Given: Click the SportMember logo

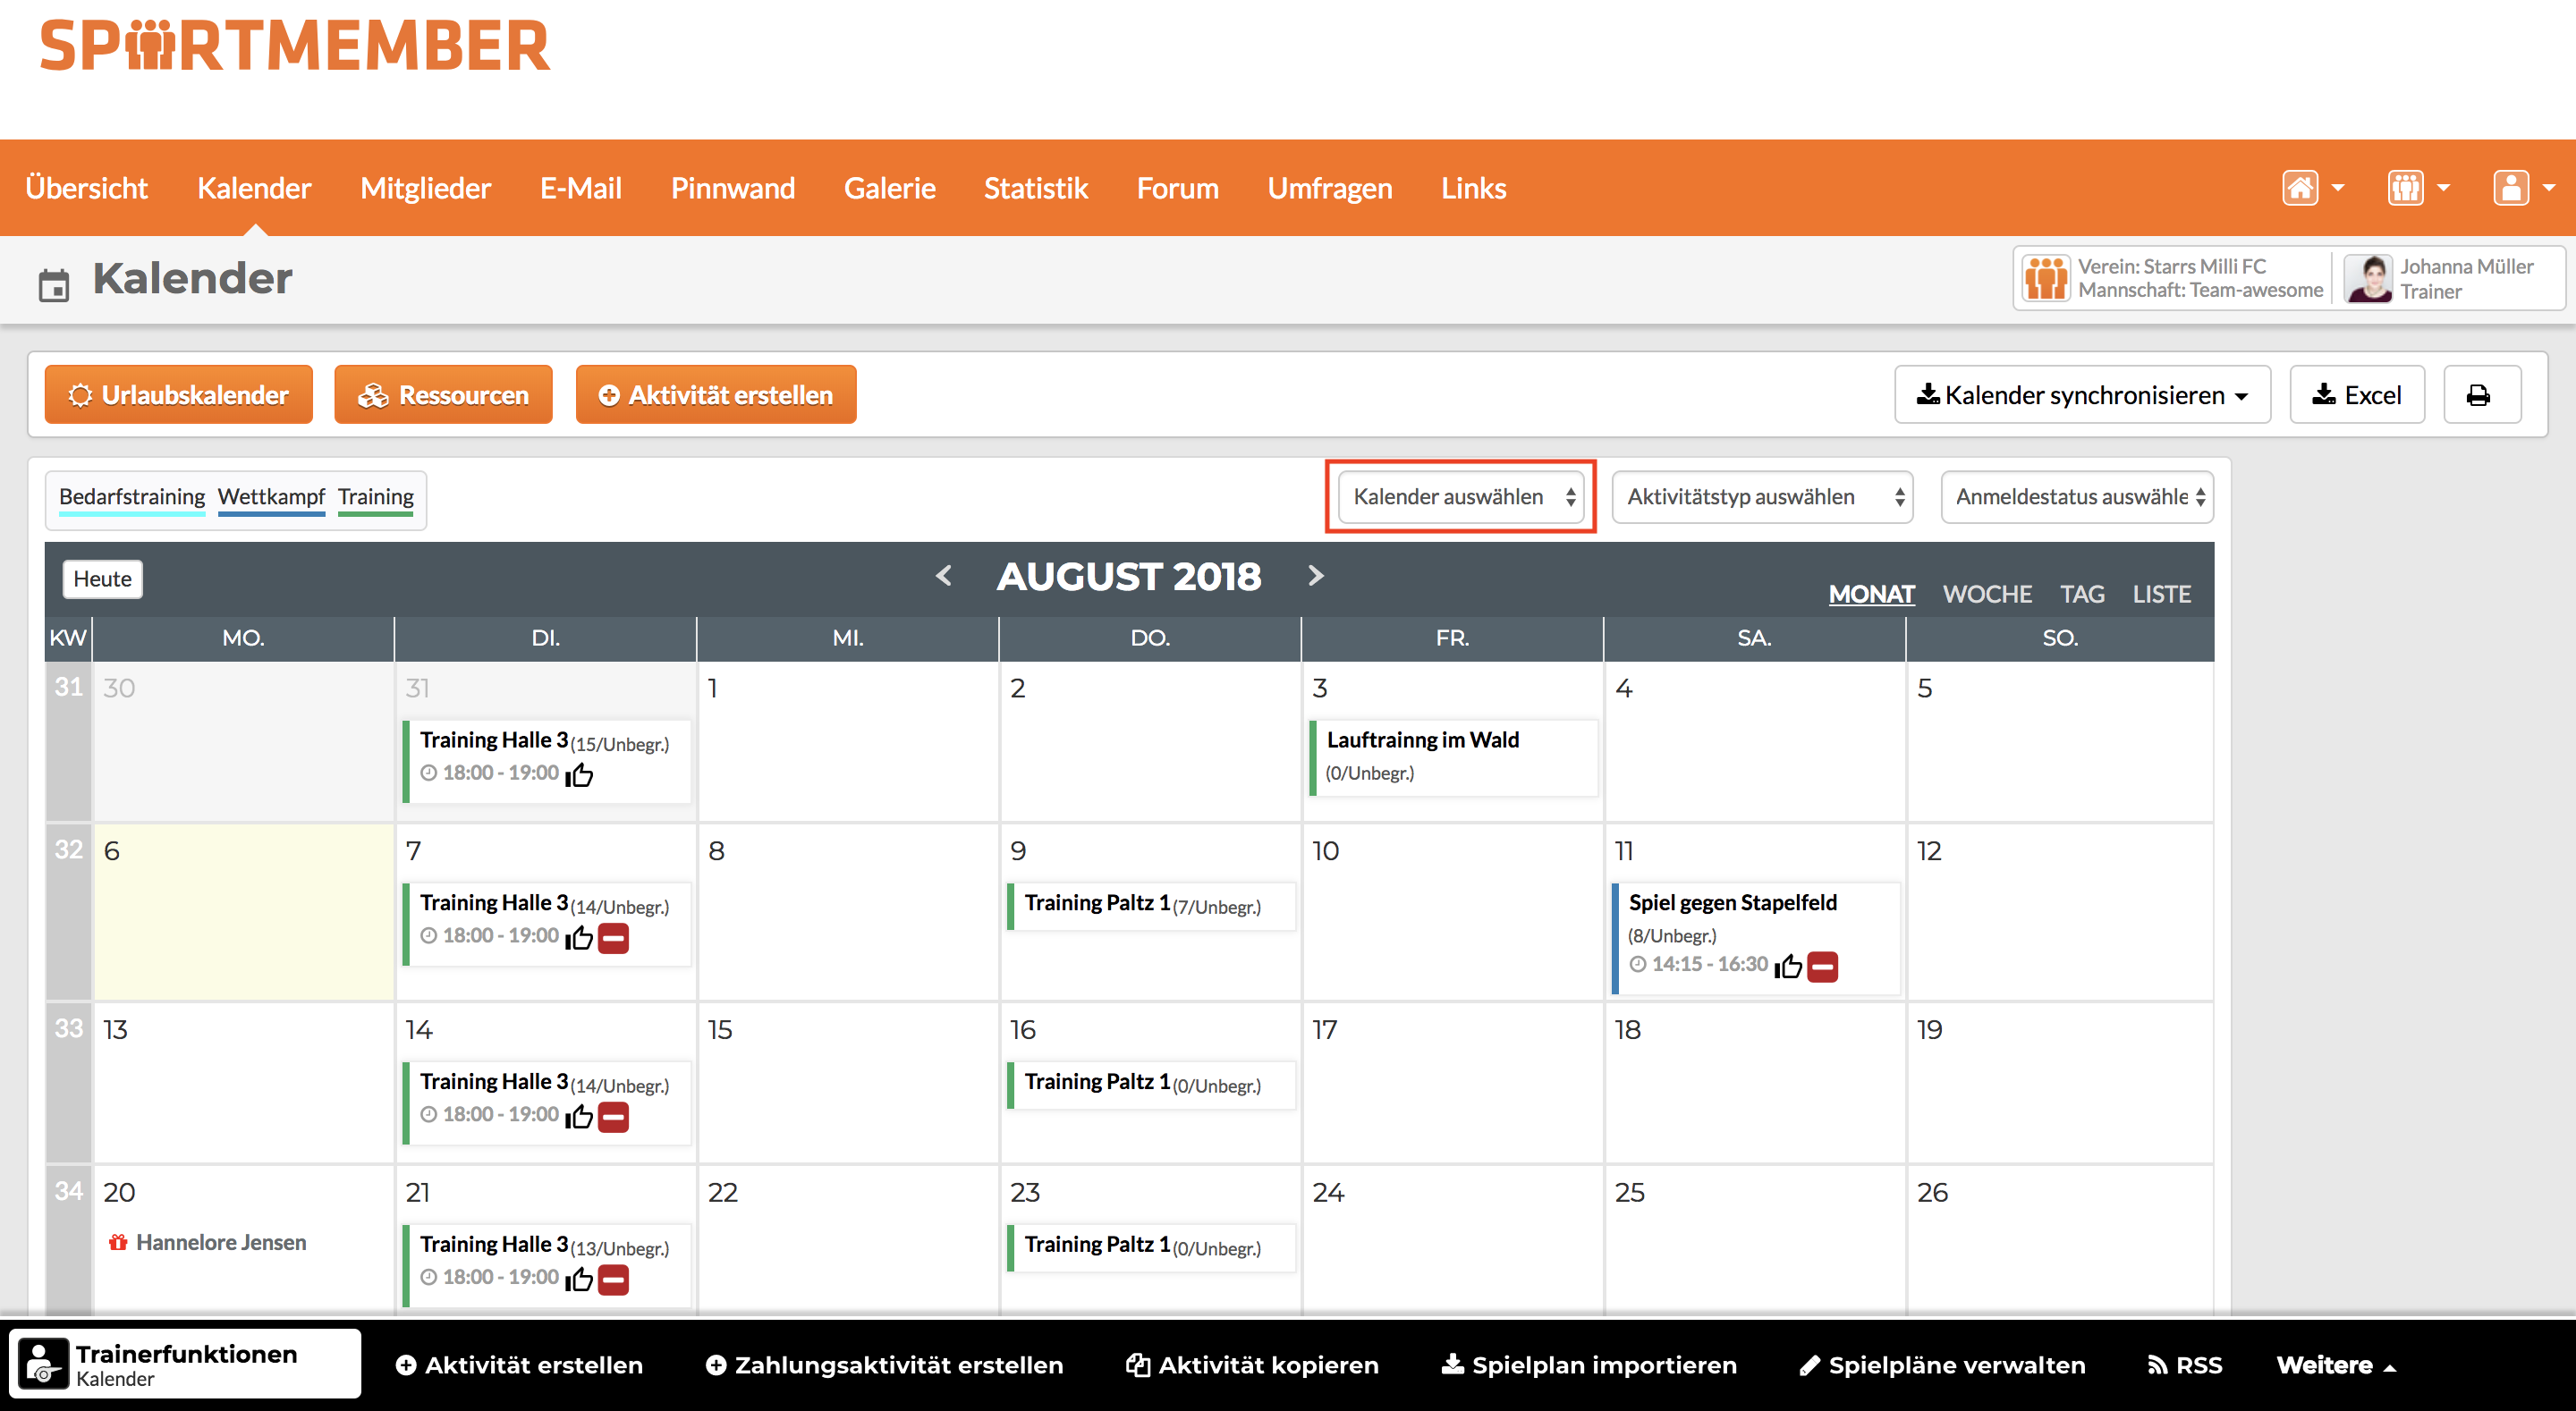Looking at the screenshot, I should 295,47.
